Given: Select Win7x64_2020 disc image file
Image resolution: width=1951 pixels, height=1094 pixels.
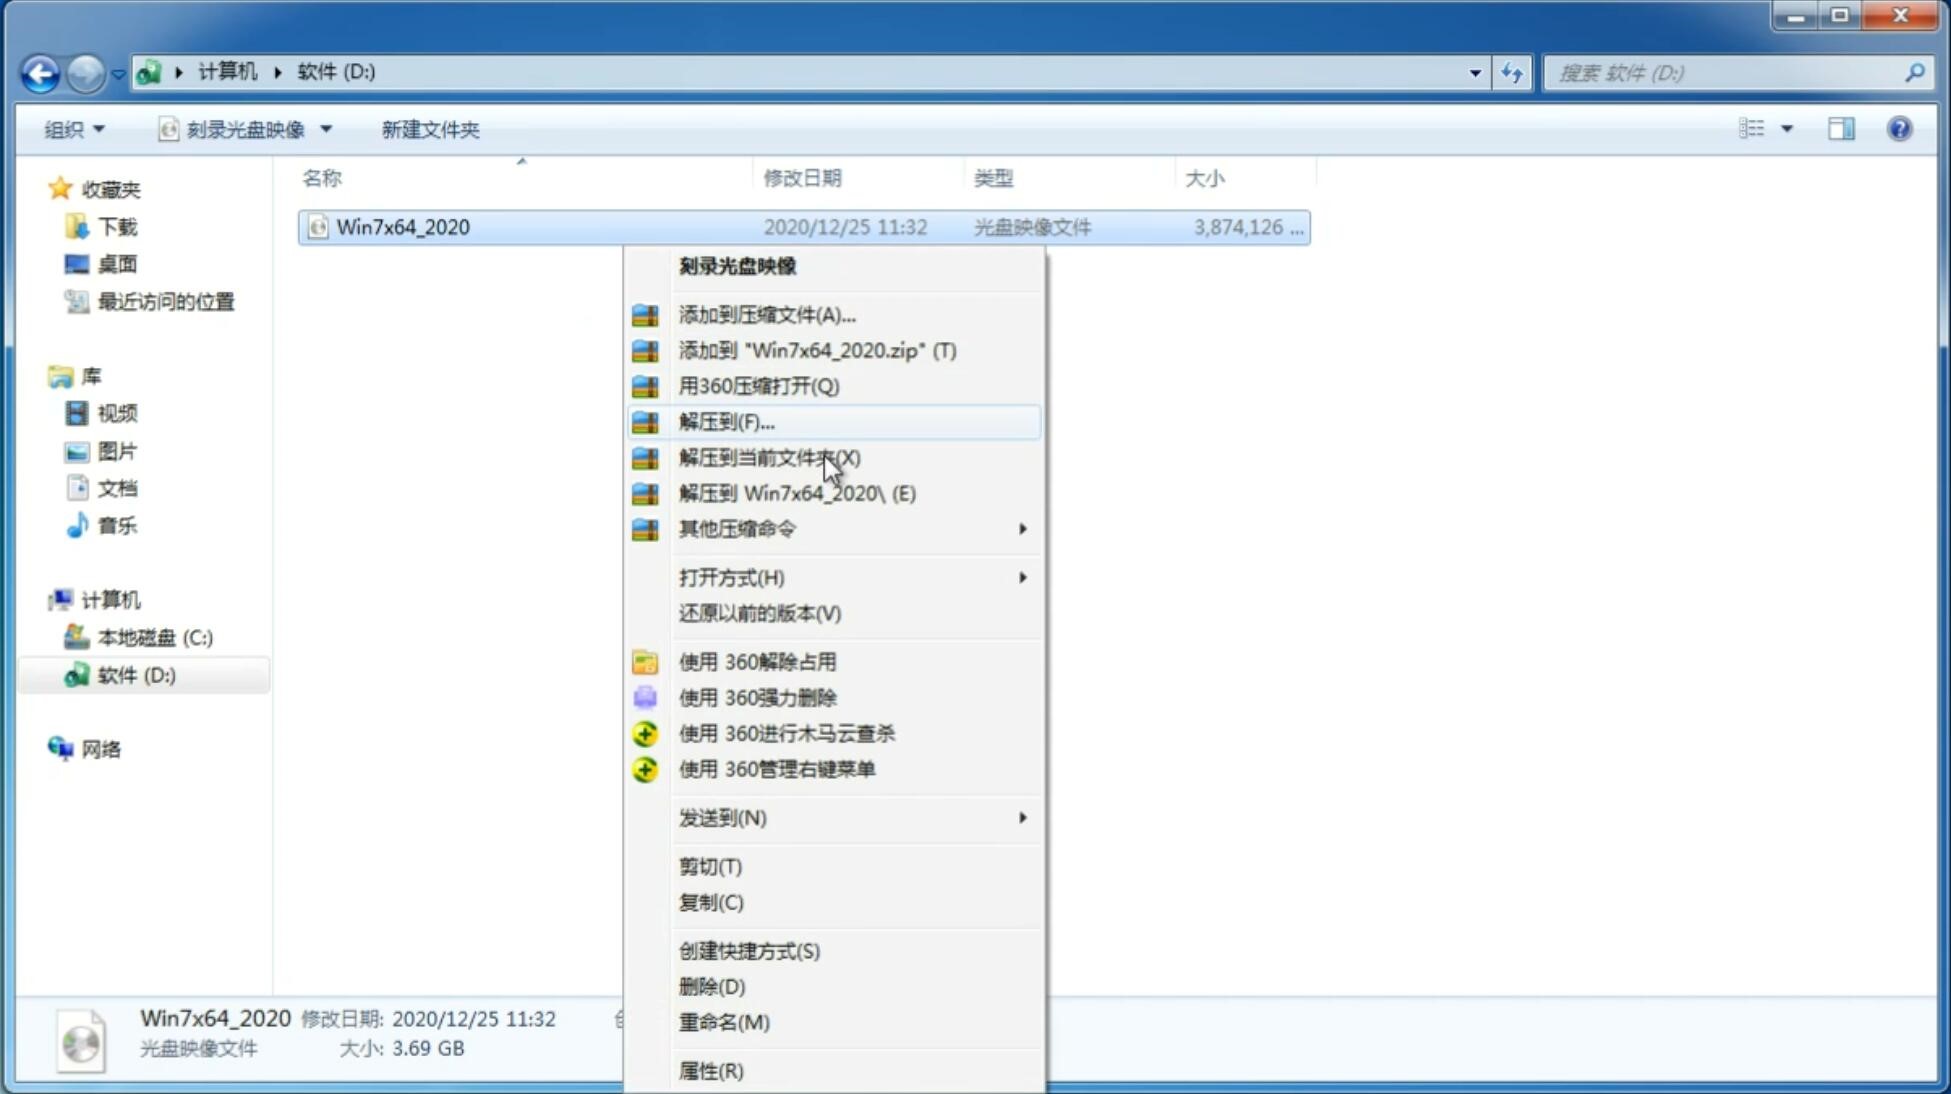Looking at the screenshot, I should pyautogui.click(x=402, y=227).
